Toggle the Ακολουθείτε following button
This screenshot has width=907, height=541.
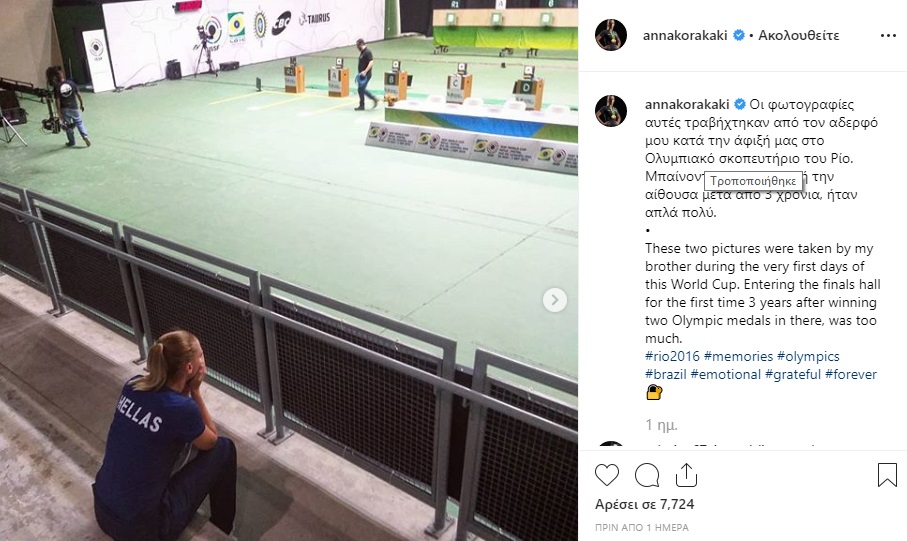(799, 35)
